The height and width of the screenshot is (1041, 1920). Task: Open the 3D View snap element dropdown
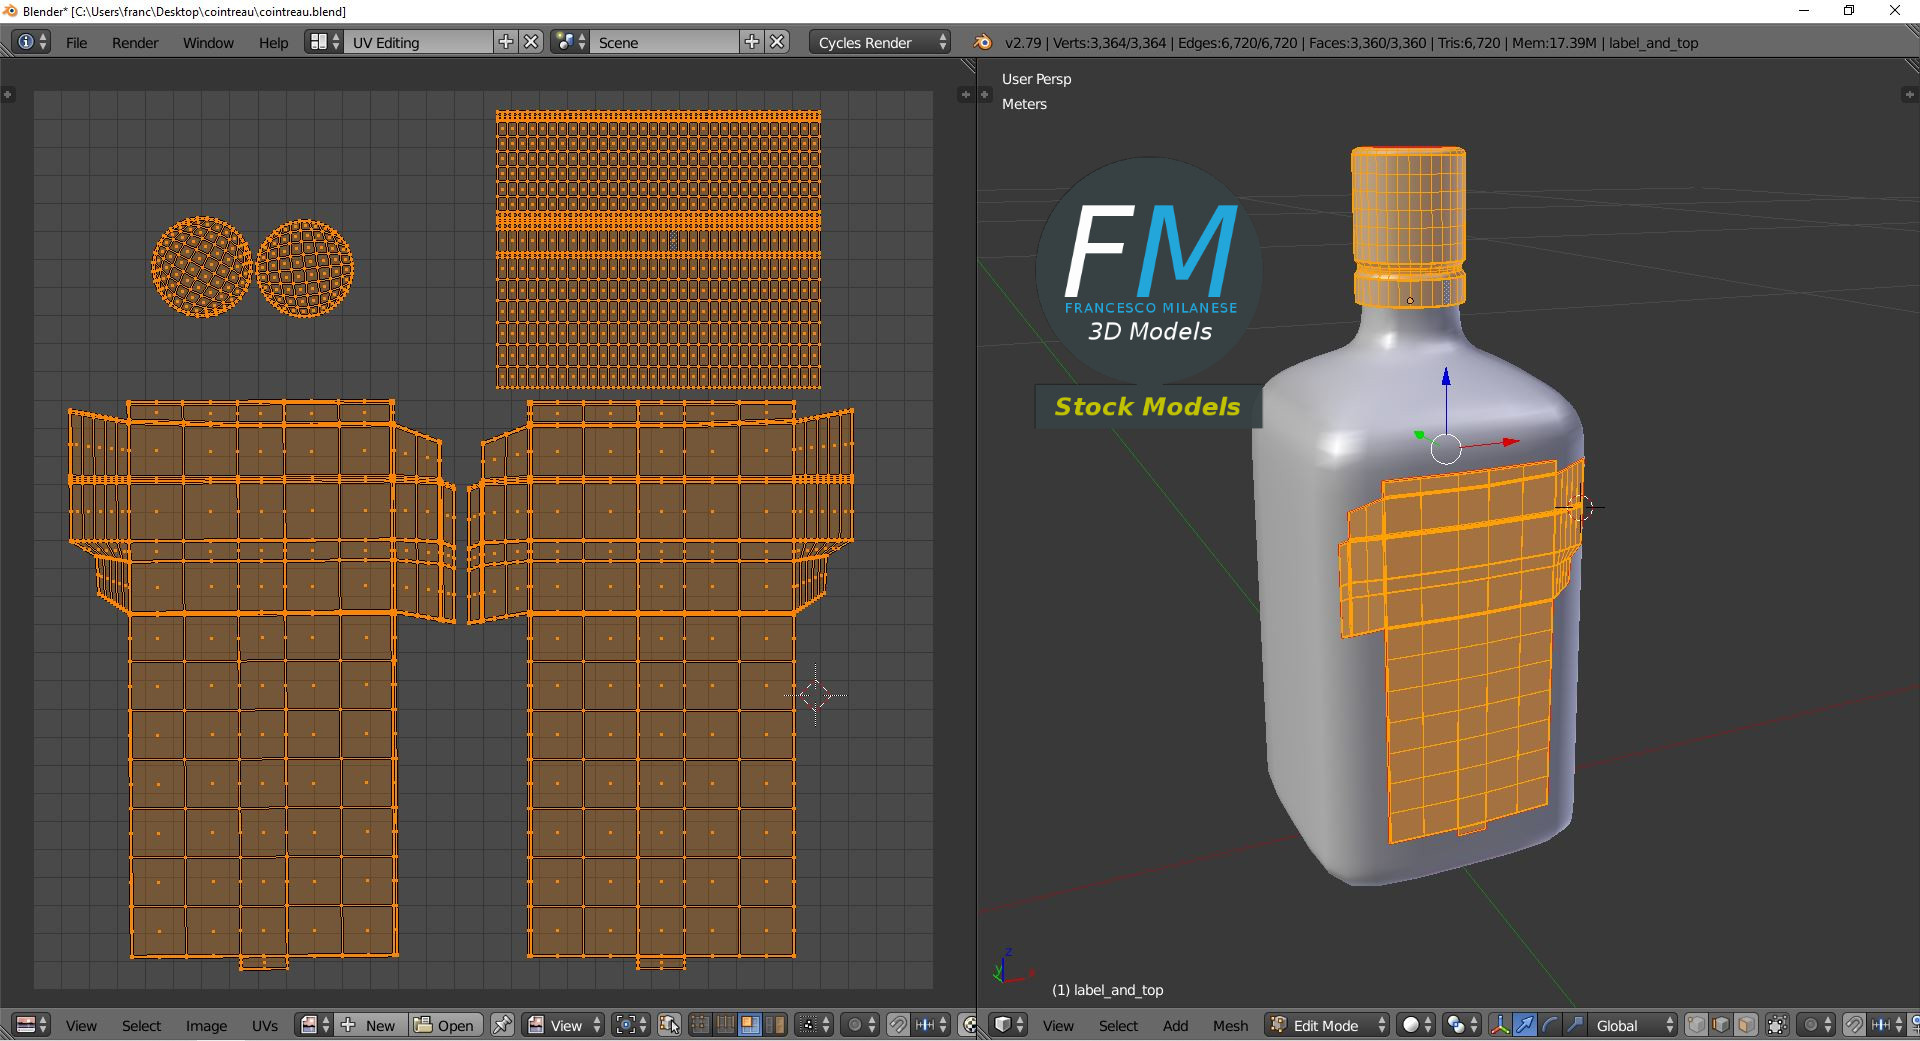[1887, 1025]
